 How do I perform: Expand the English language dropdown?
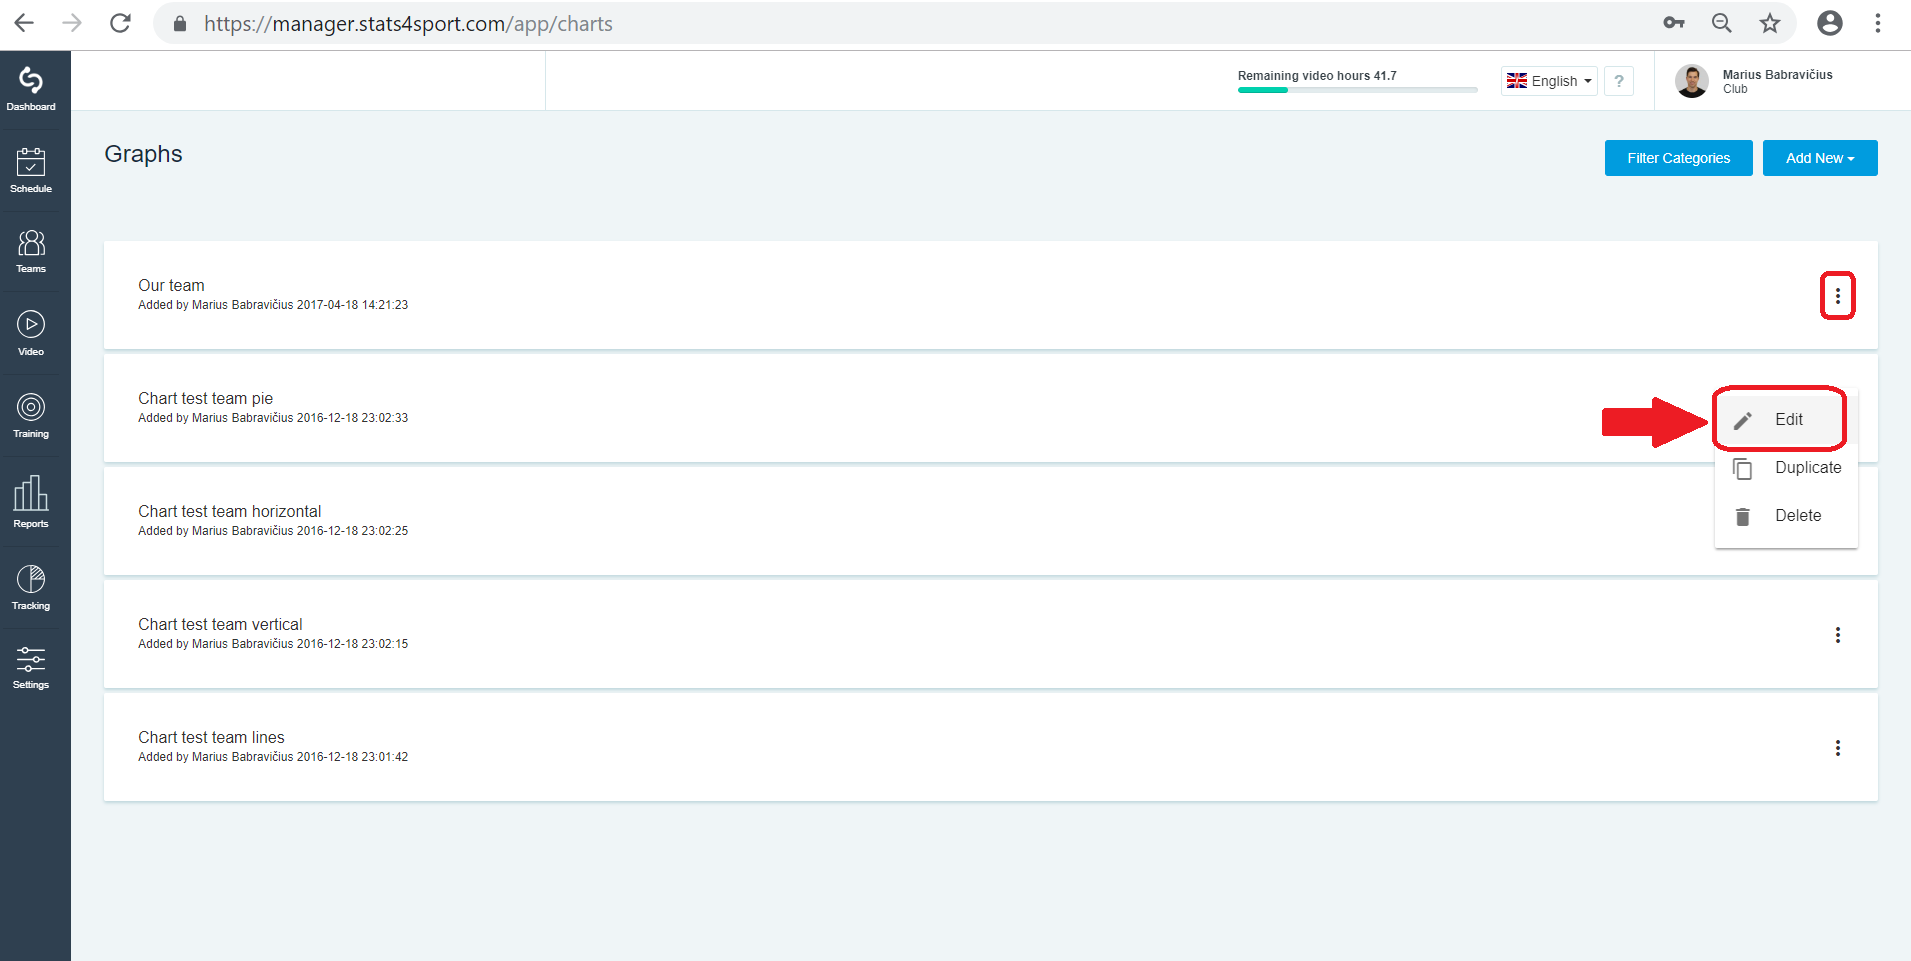pyautogui.click(x=1549, y=81)
